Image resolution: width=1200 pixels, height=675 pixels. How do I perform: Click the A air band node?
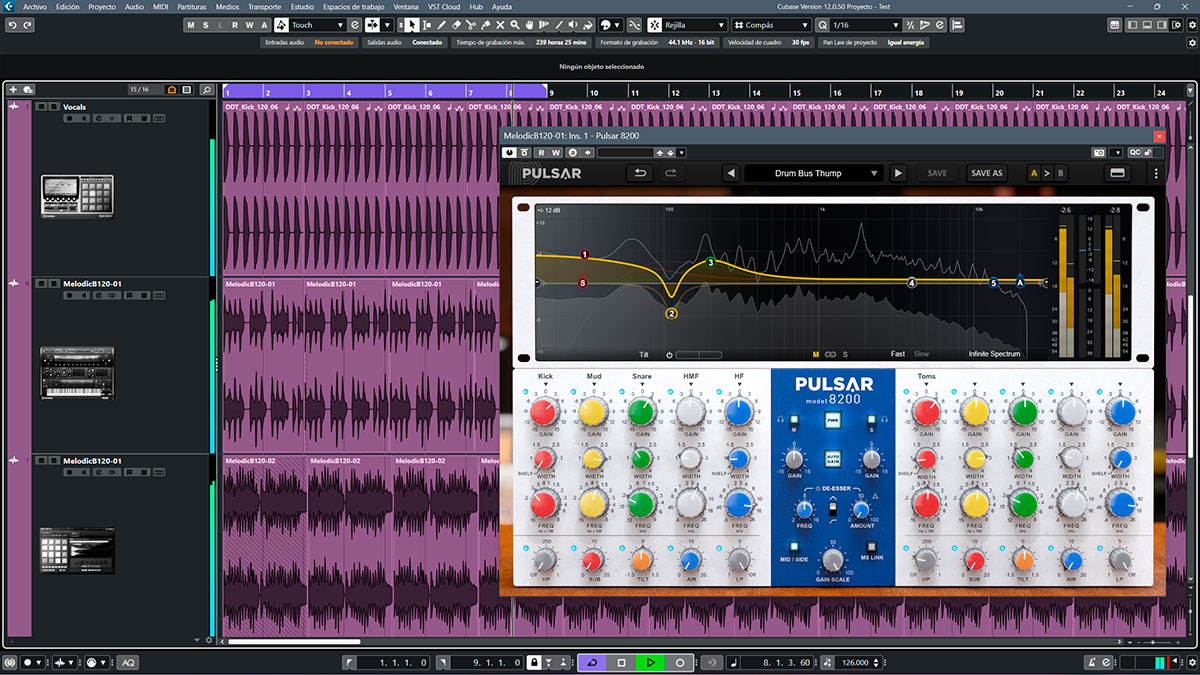coord(1020,282)
